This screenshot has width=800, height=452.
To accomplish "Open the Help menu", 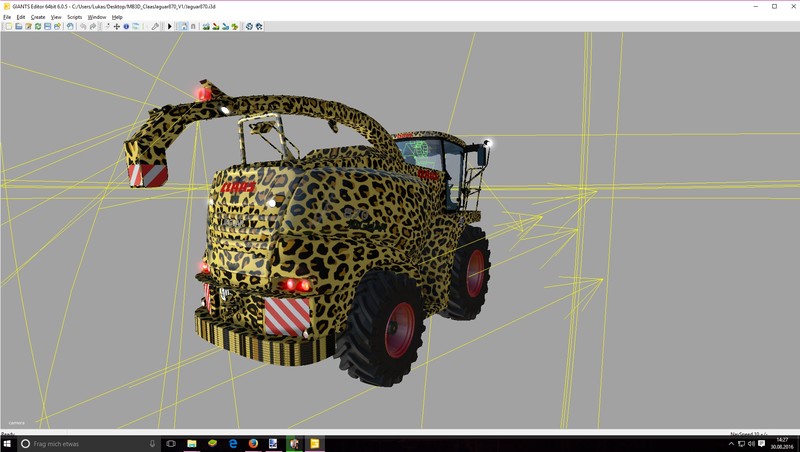I will (x=117, y=17).
